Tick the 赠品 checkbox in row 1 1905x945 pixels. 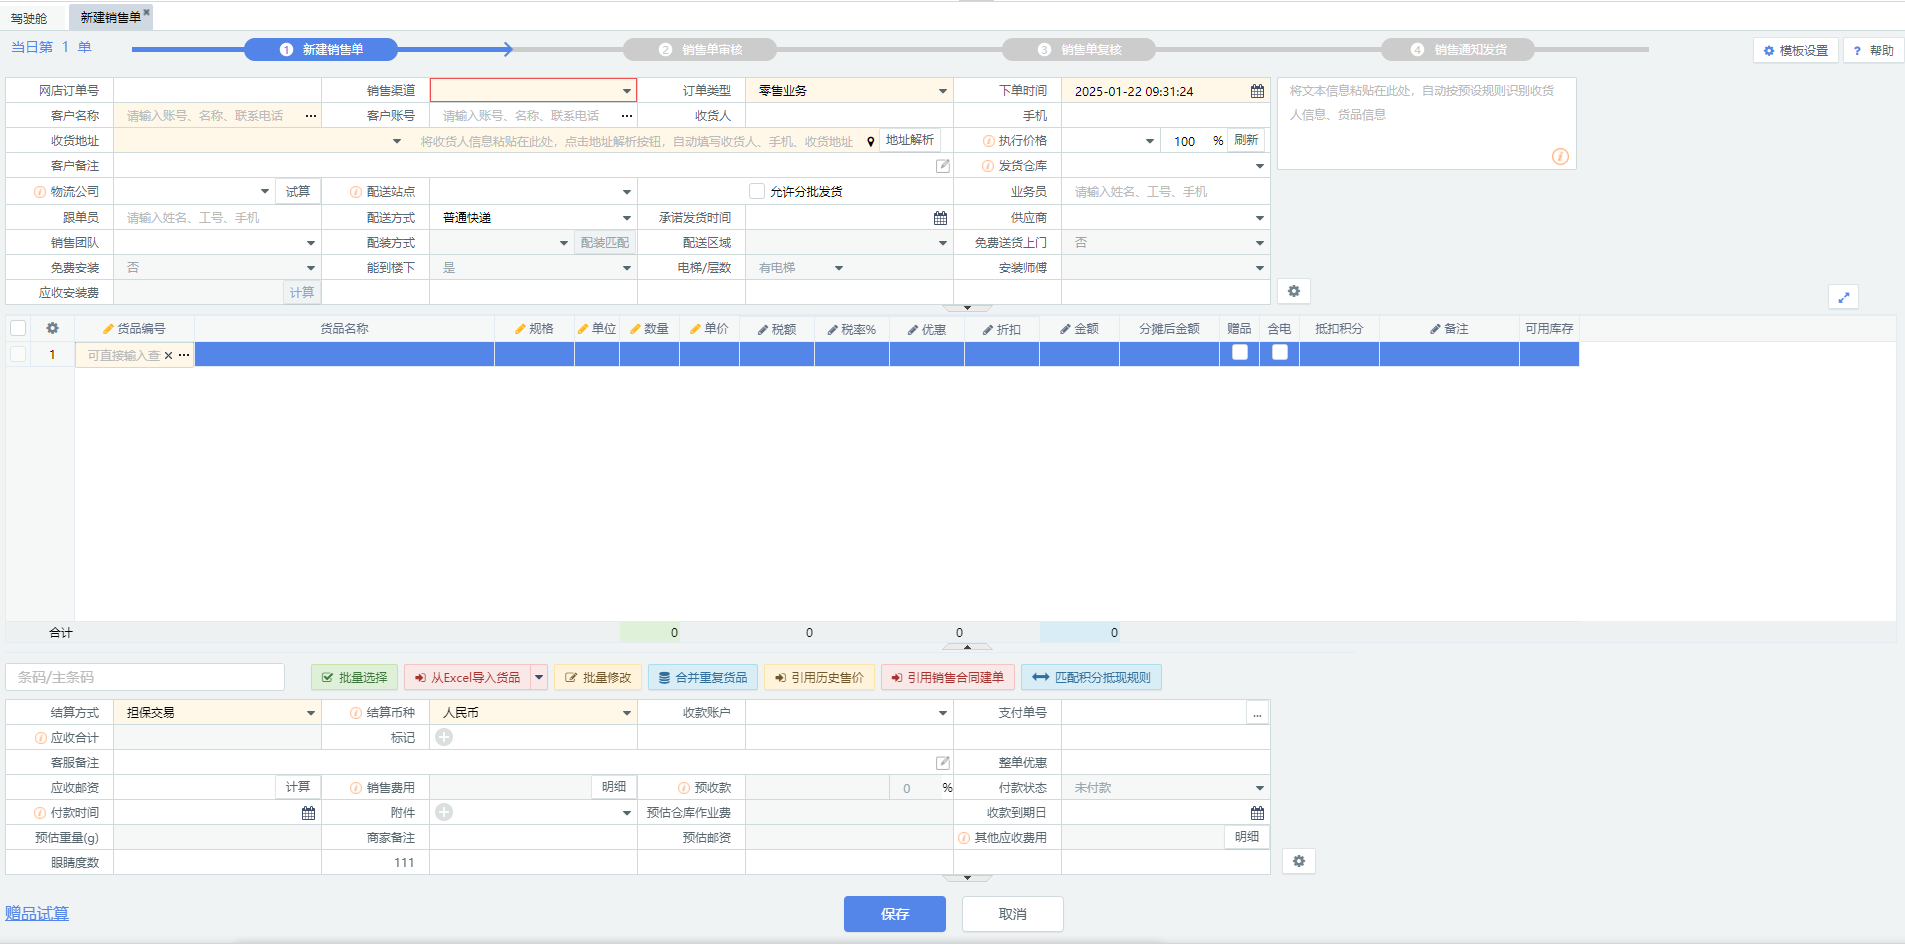click(1239, 353)
